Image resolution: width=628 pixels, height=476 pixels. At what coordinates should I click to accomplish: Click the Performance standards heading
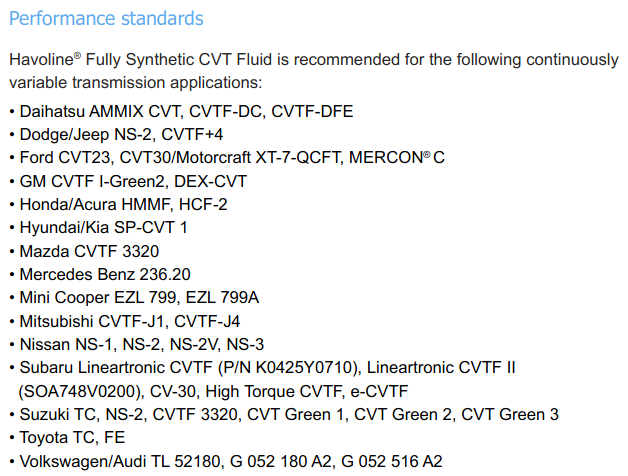point(106,19)
